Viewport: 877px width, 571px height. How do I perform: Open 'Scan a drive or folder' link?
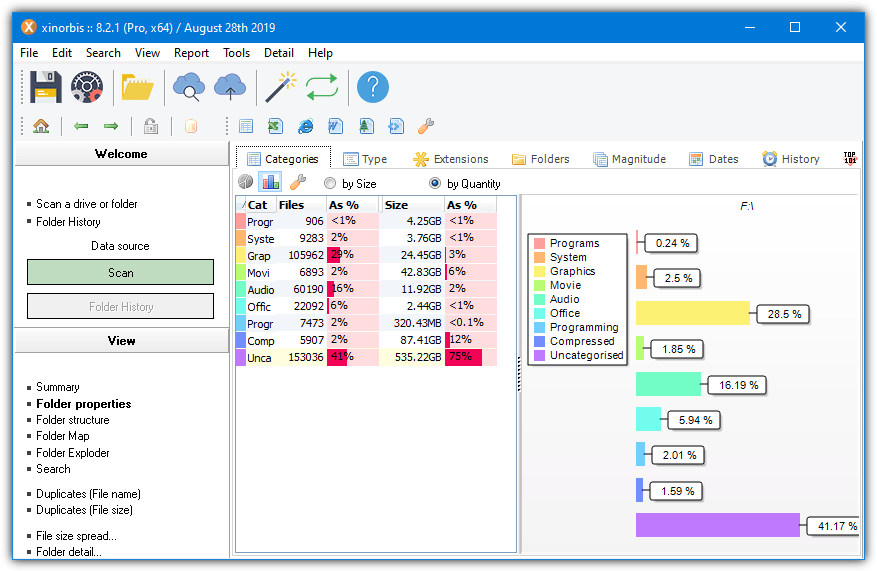87,204
